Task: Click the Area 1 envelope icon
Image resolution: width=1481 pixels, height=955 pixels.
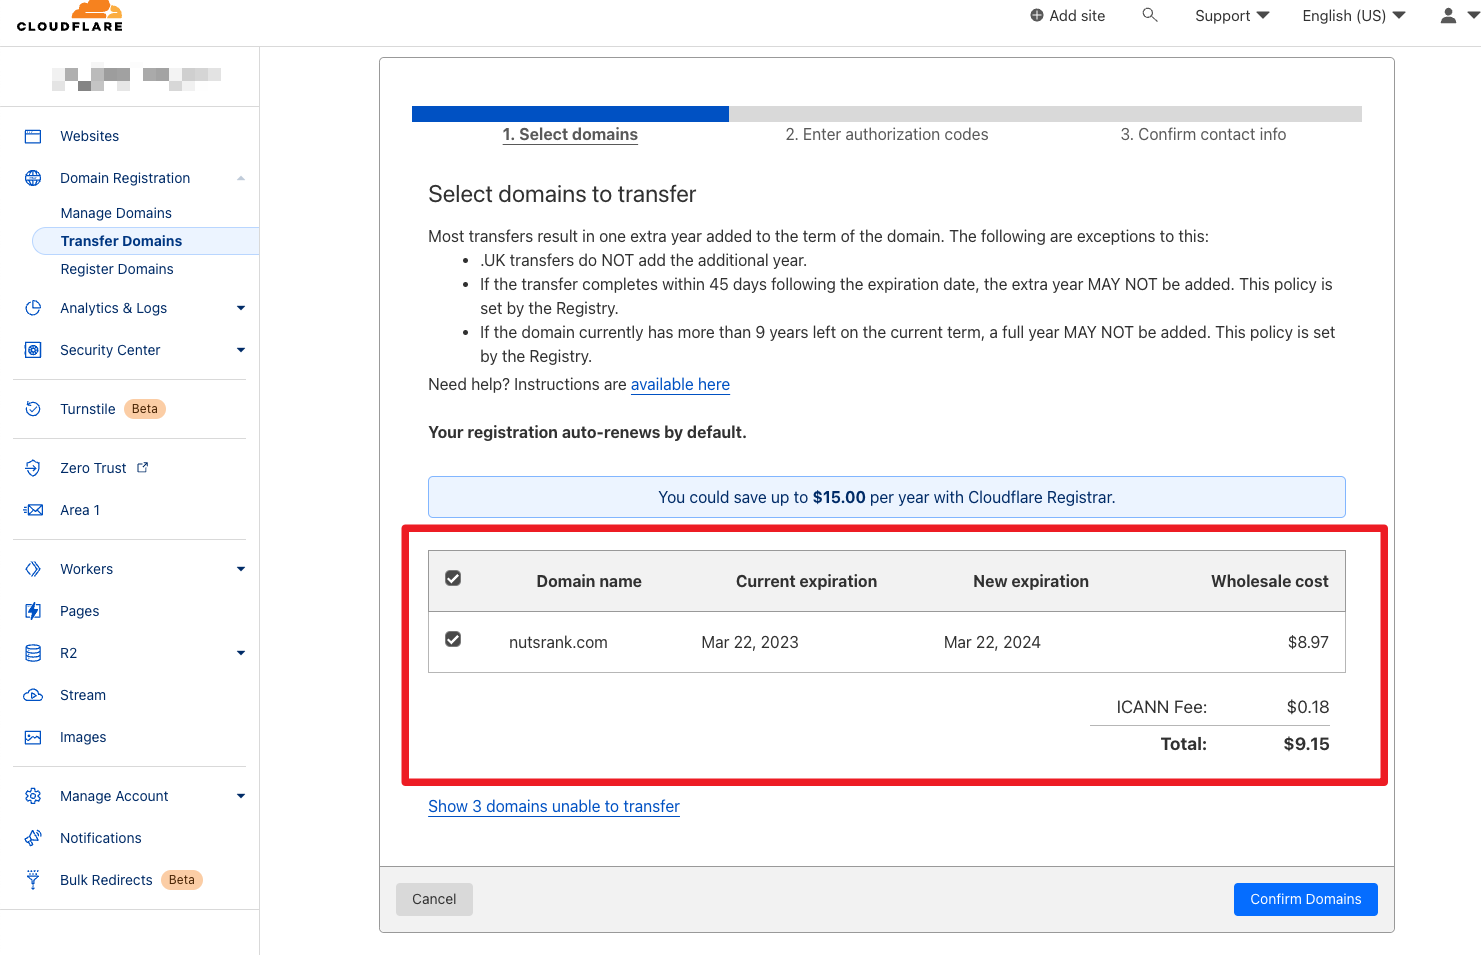Action: (x=33, y=510)
